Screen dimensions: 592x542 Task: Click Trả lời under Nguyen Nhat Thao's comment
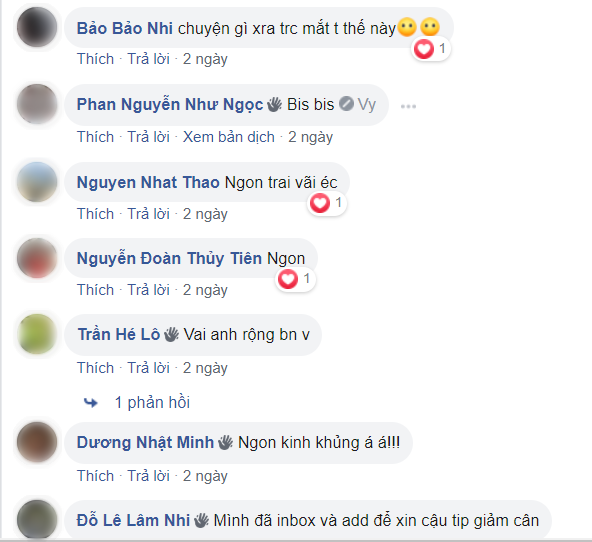coord(148,214)
